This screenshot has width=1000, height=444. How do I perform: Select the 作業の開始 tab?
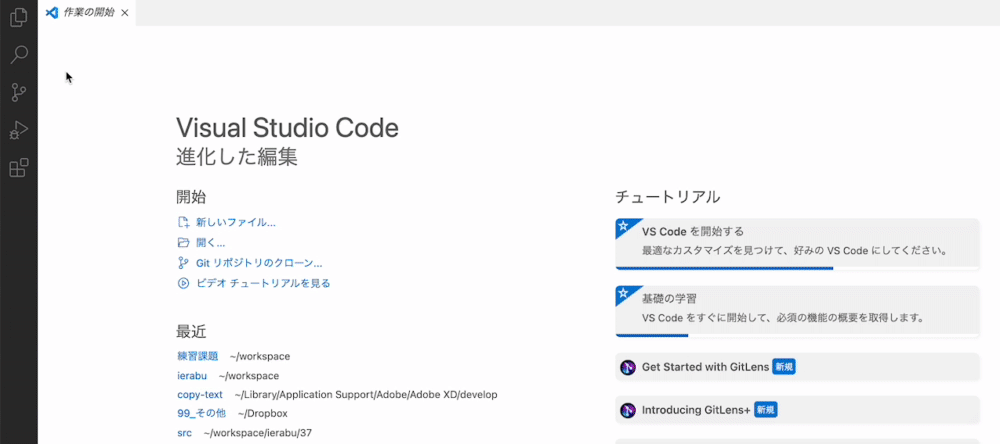87,13
